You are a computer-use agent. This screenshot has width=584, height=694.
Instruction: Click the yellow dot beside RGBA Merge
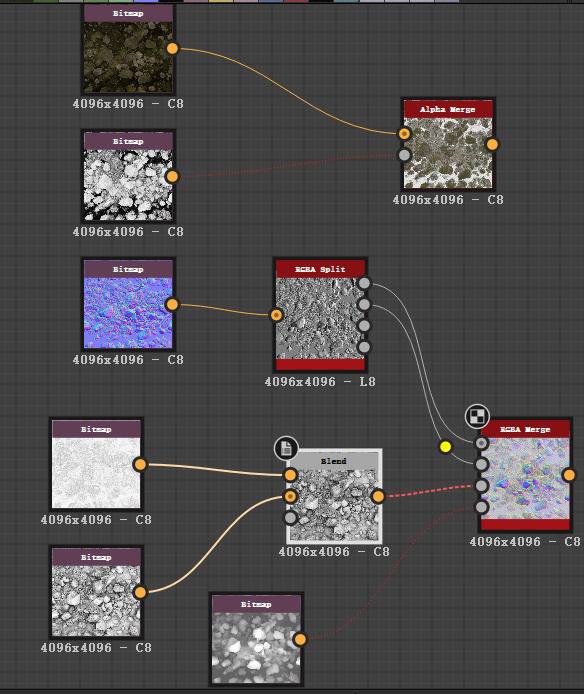pyautogui.click(x=445, y=447)
